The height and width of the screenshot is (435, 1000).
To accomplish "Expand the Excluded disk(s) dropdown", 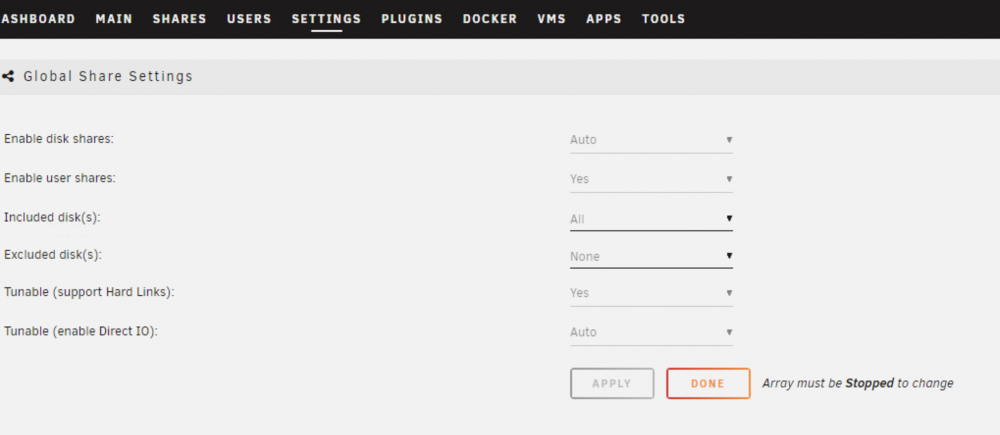I will pyautogui.click(x=651, y=256).
